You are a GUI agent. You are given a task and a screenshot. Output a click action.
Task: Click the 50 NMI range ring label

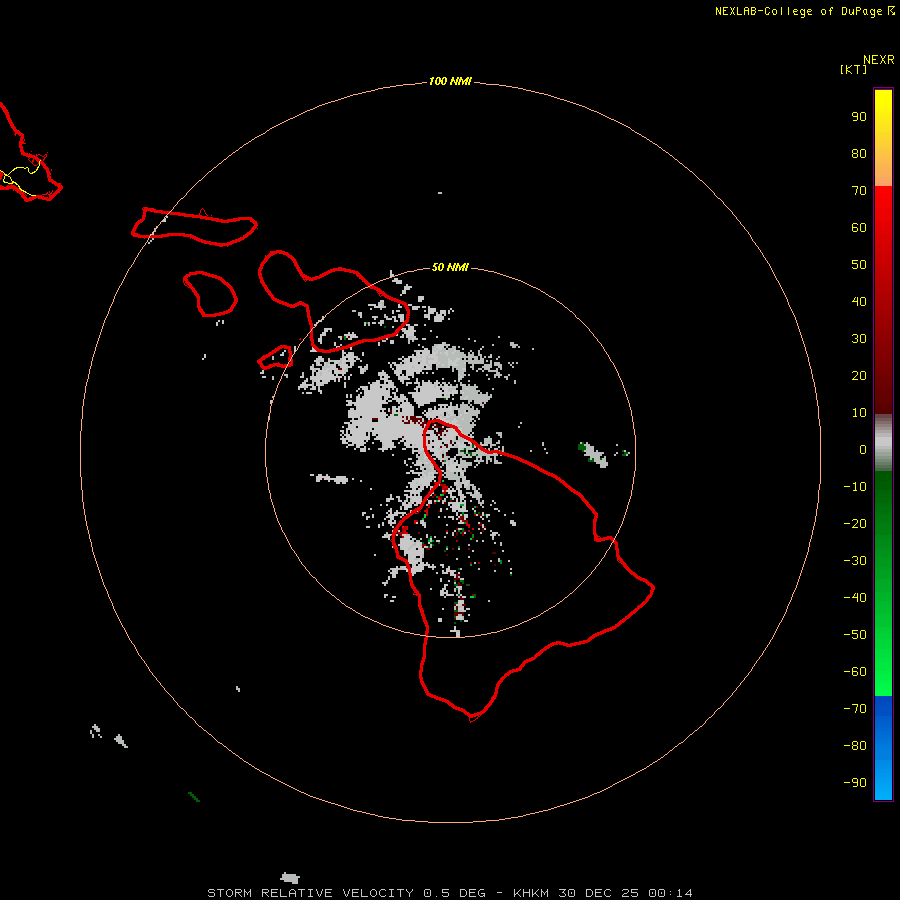(x=449, y=267)
